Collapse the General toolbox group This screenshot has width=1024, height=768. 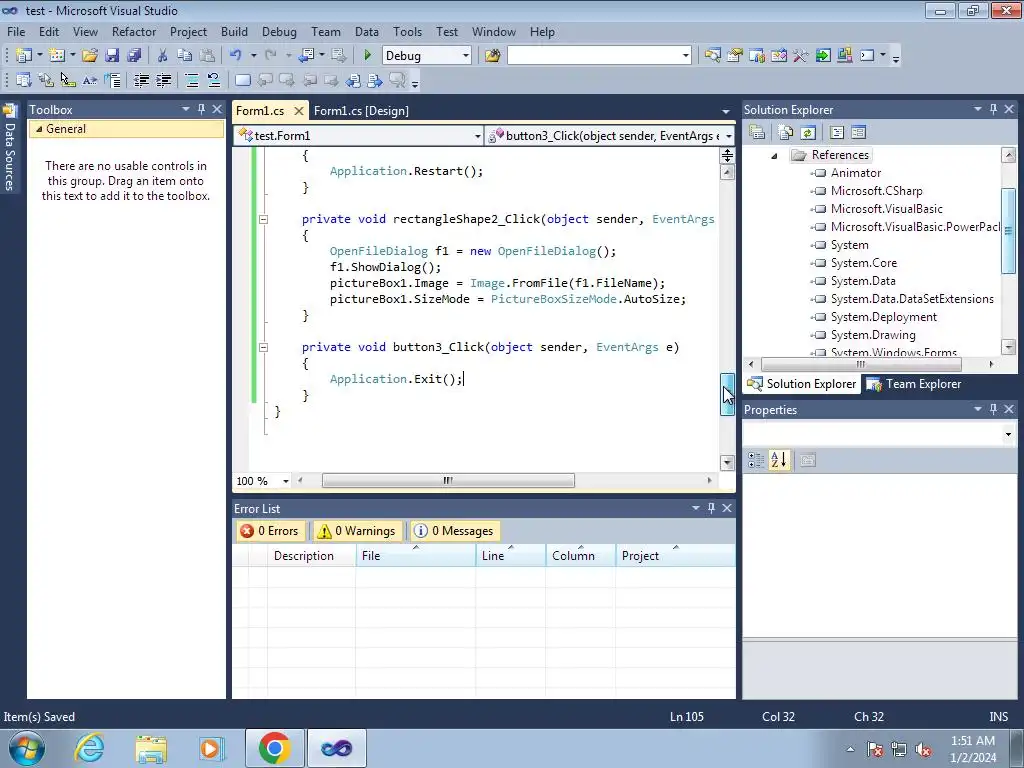(39, 129)
